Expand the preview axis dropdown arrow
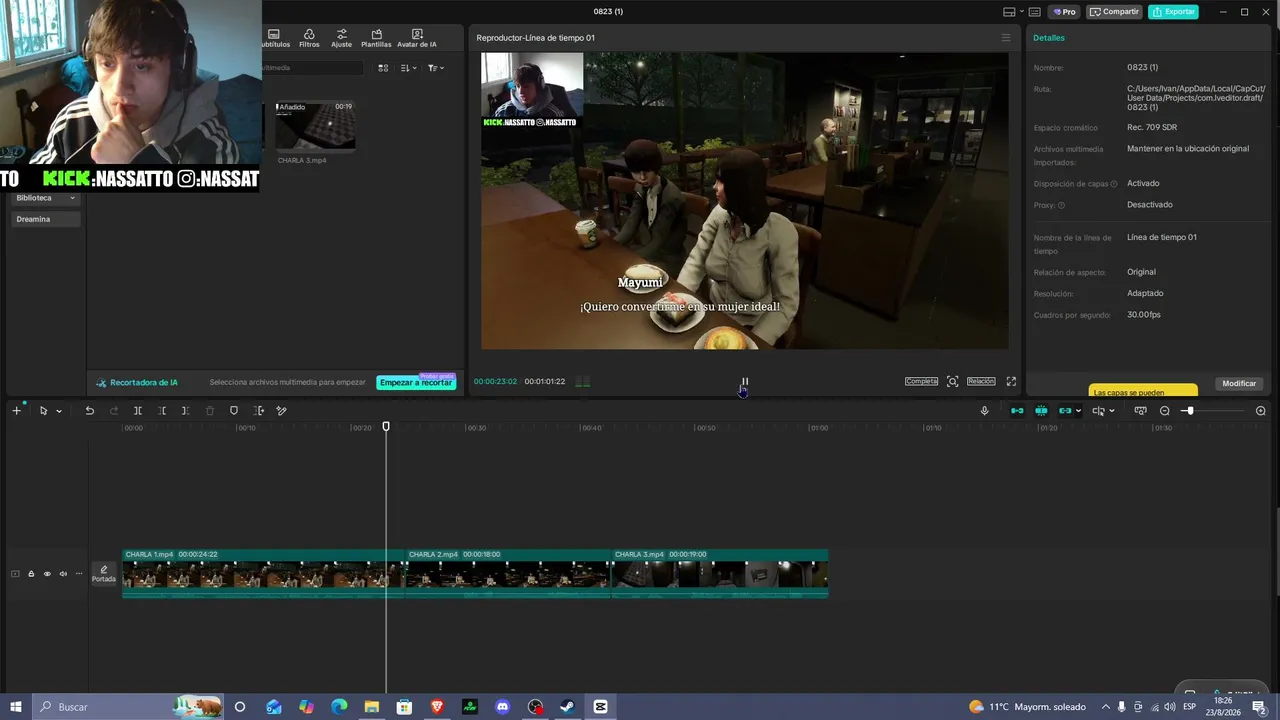 click(x=1111, y=411)
